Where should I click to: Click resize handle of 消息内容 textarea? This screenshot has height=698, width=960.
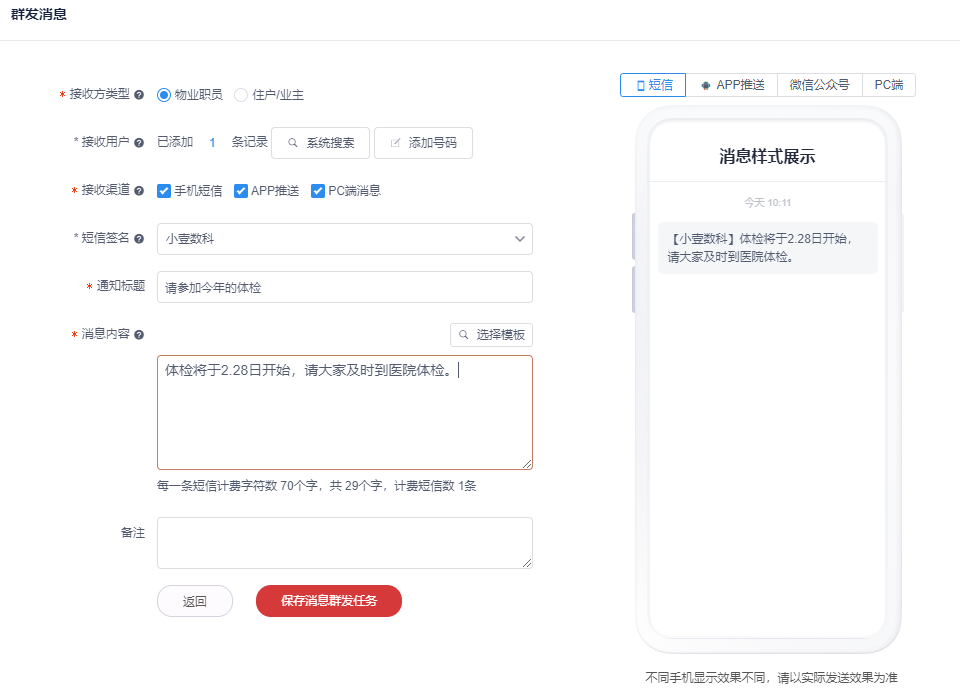[527, 464]
